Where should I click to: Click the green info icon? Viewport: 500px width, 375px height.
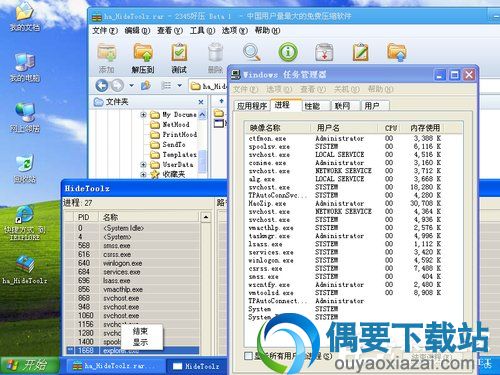point(288,52)
